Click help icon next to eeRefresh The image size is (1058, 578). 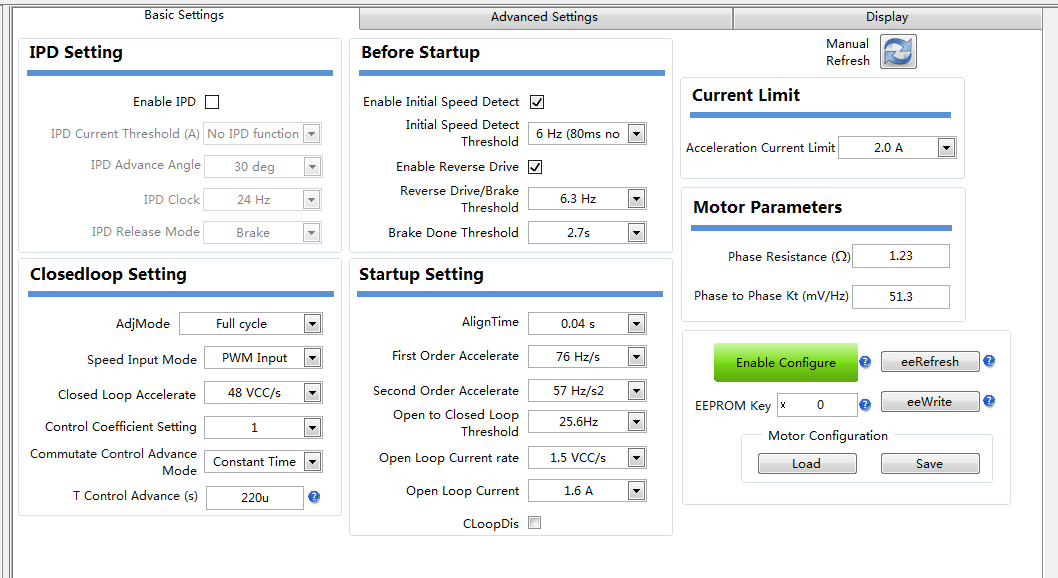pos(989,361)
